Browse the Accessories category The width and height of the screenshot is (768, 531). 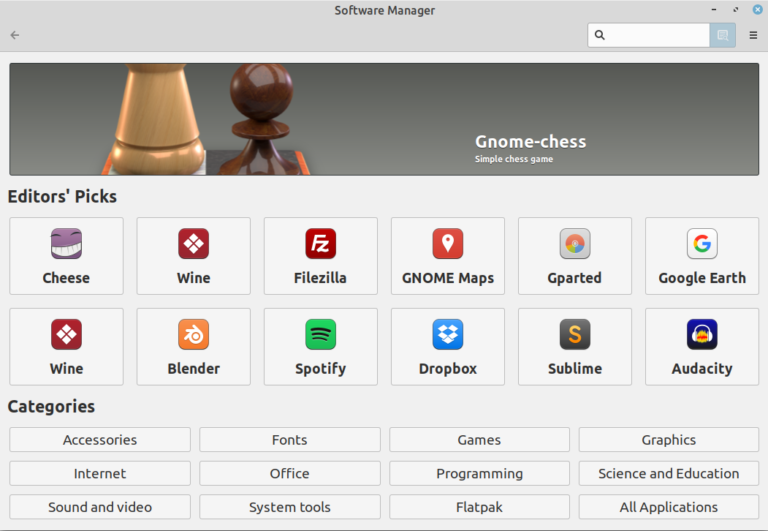click(100, 440)
